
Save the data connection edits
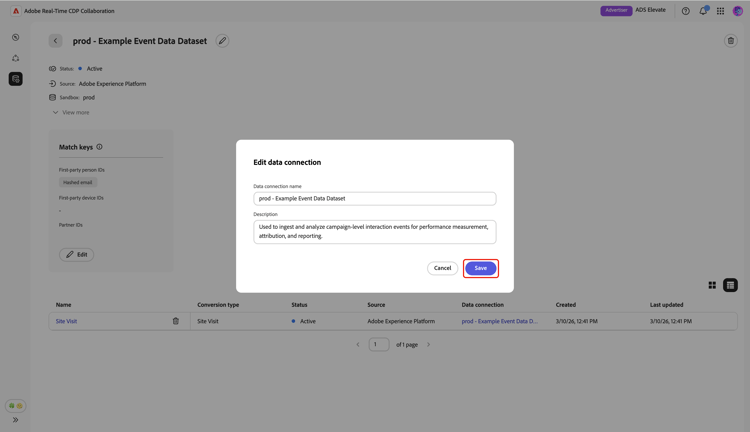(x=481, y=268)
